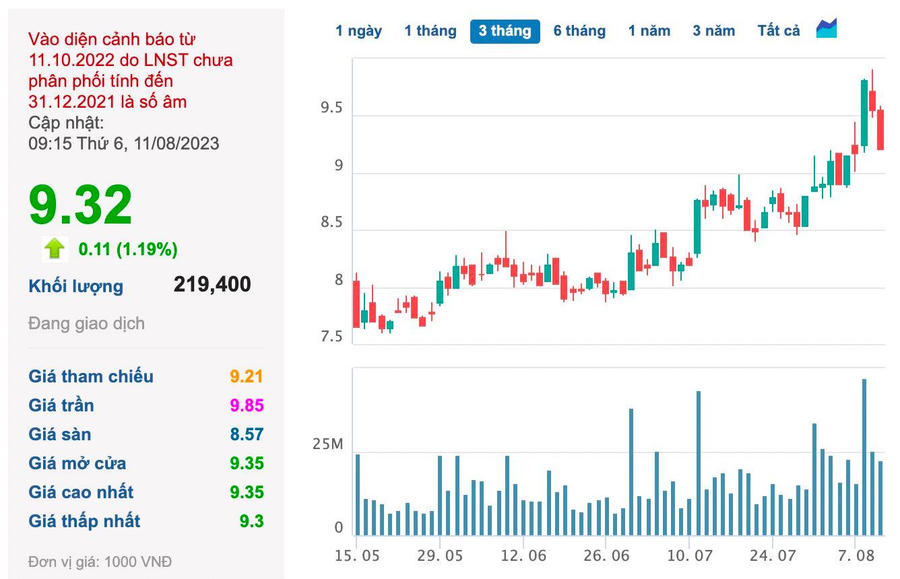Image resolution: width=900 pixels, height=579 pixels.
Task: Click the tallest volume bar near 7.08
Action: tap(864, 457)
